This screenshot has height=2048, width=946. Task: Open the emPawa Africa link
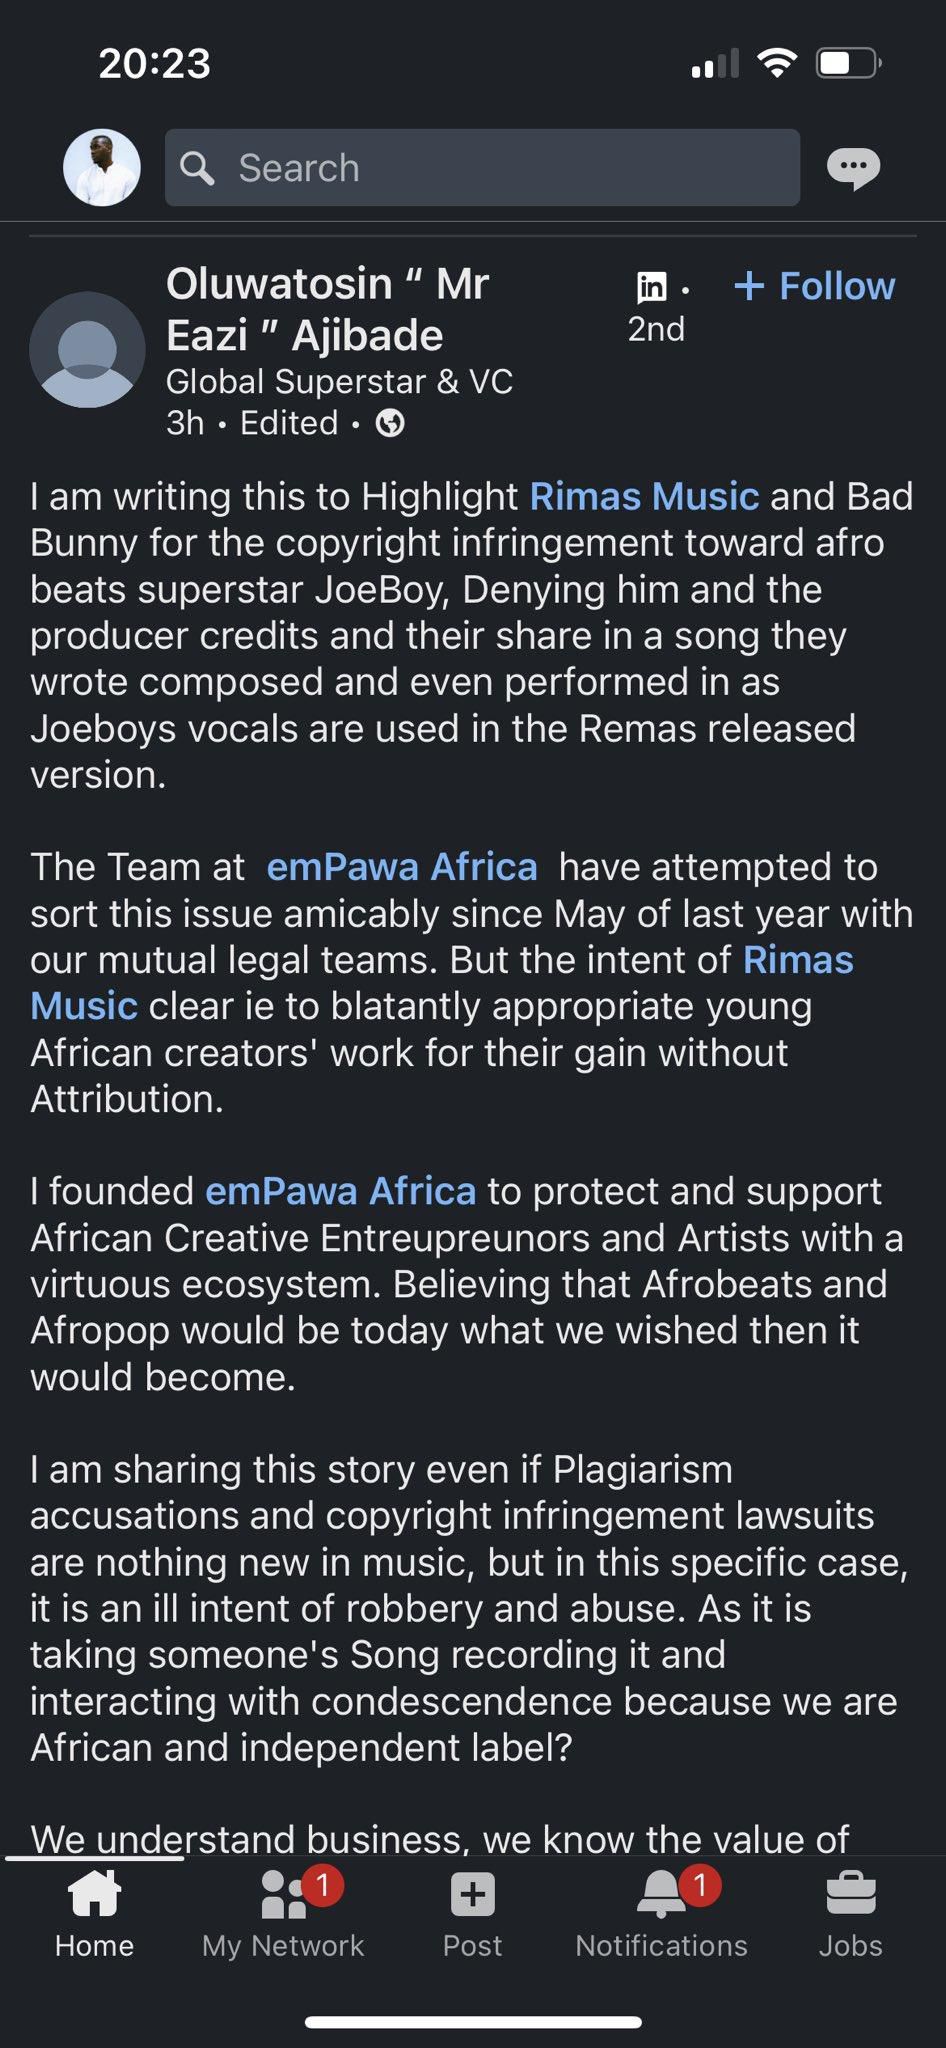[x=404, y=868]
